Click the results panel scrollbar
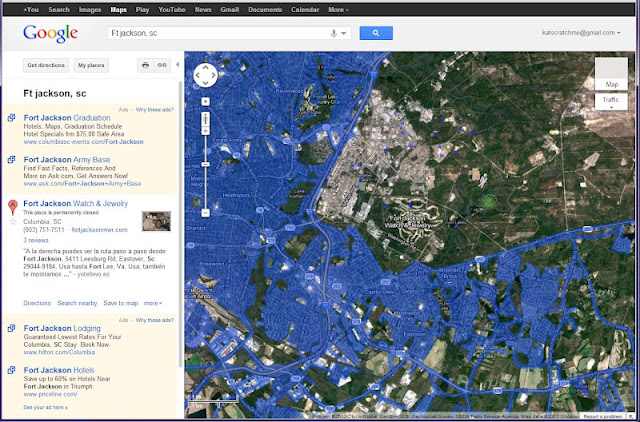Screen dimensions: 640x422 [181, 222]
